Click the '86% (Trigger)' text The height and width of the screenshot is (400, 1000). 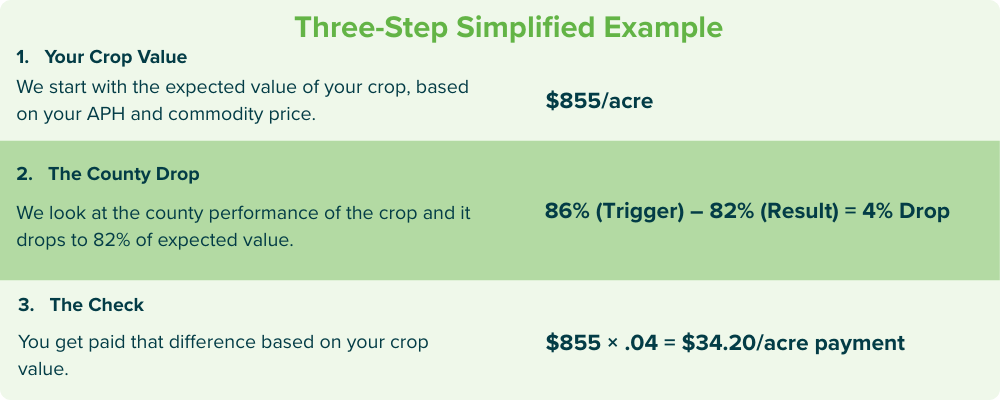[x=615, y=211]
